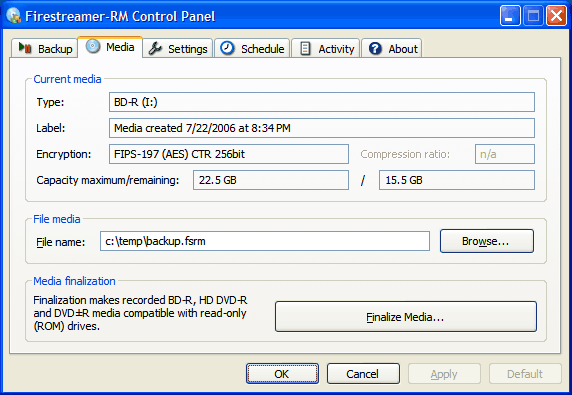The width and height of the screenshot is (572, 395).
Task: Open the Settings tab
Action: [177, 48]
